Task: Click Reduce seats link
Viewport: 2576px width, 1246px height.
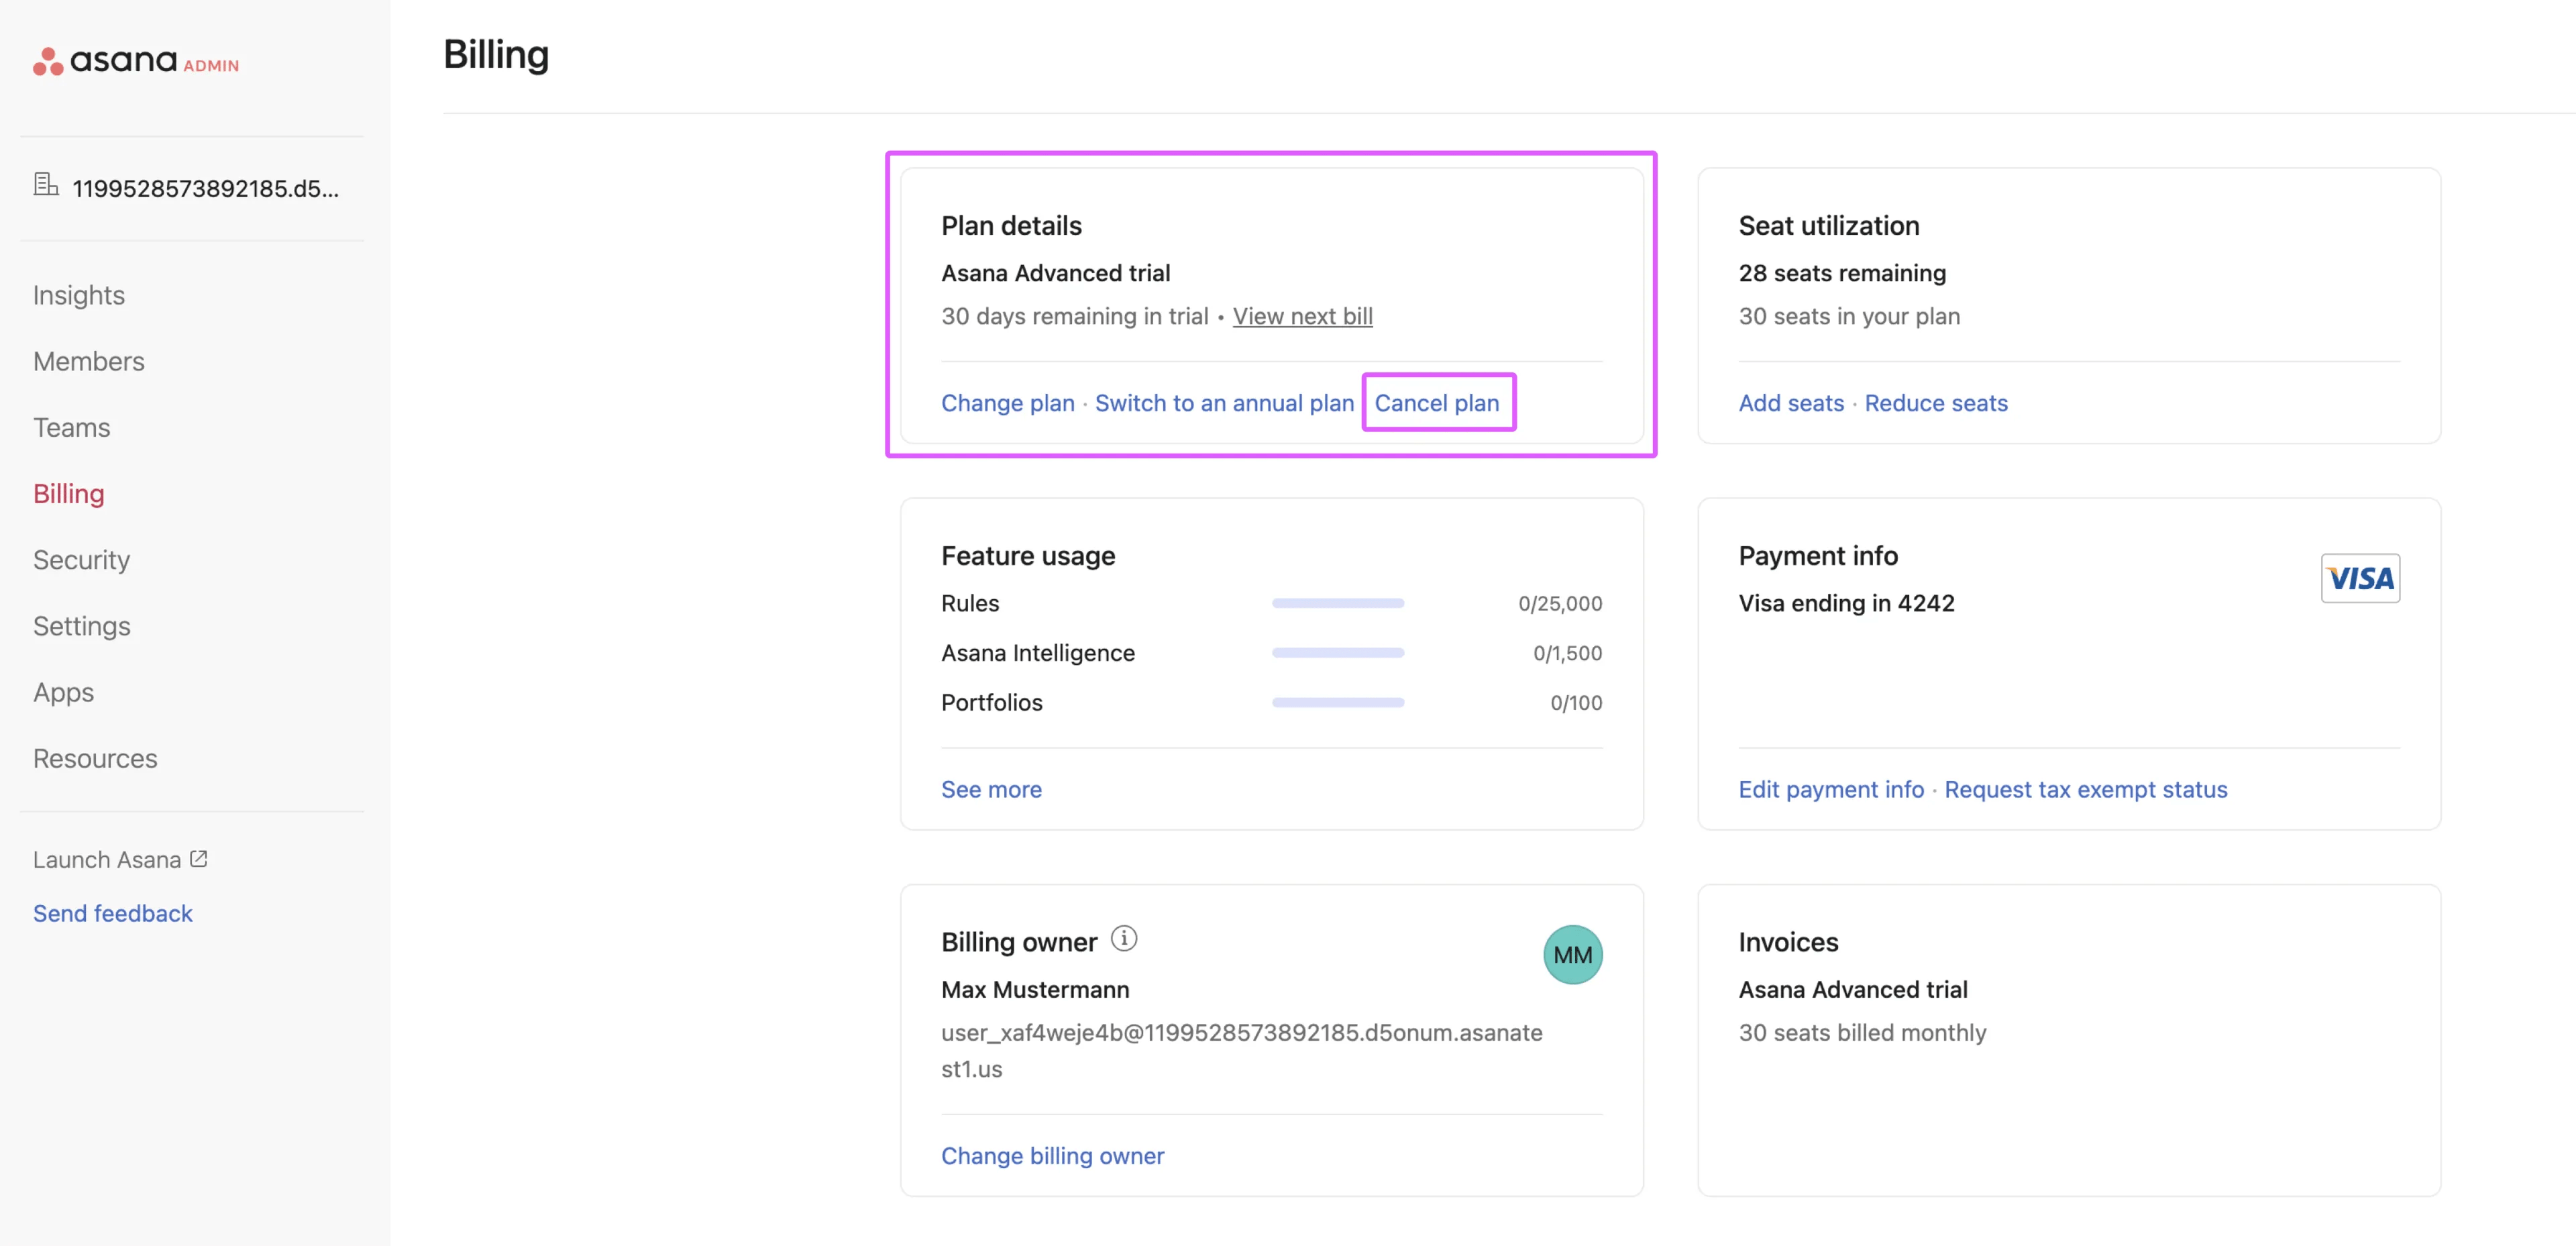Action: [x=1936, y=403]
